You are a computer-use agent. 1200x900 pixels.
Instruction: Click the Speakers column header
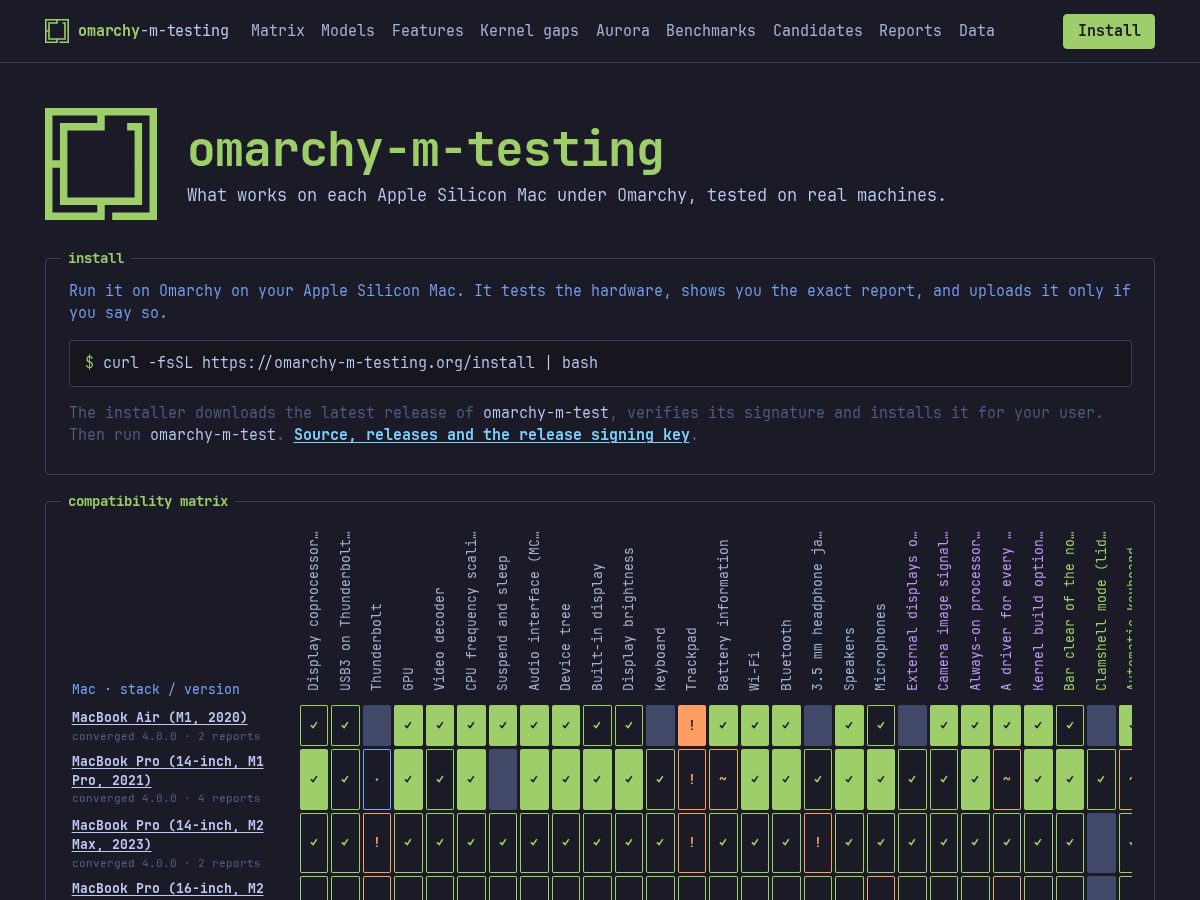849,659
